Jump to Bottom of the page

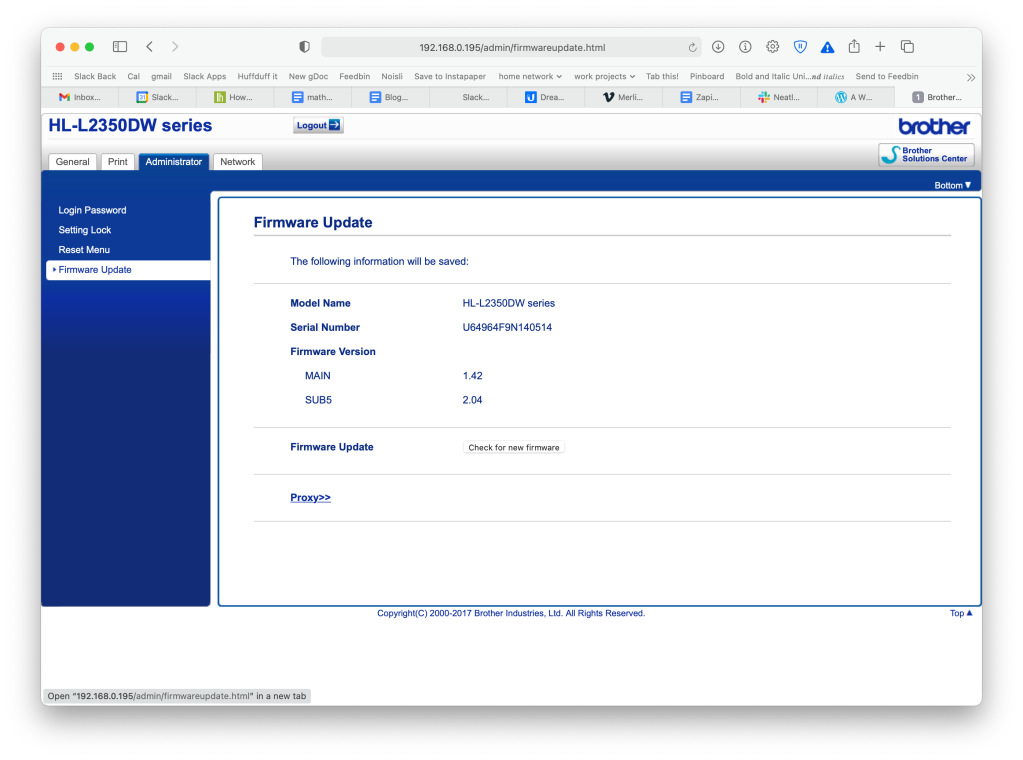point(953,185)
